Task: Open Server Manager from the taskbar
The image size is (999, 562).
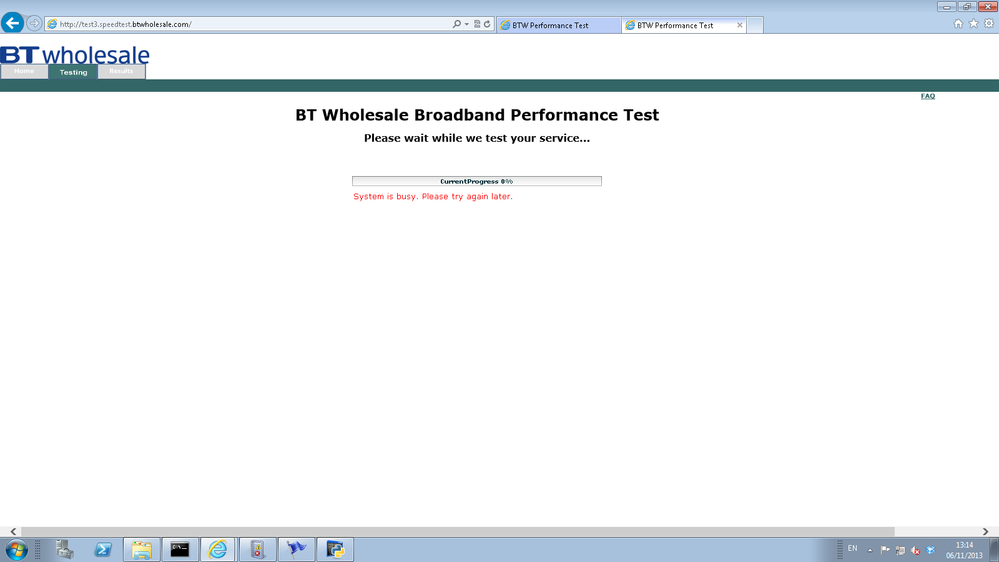Action: tap(64, 549)
